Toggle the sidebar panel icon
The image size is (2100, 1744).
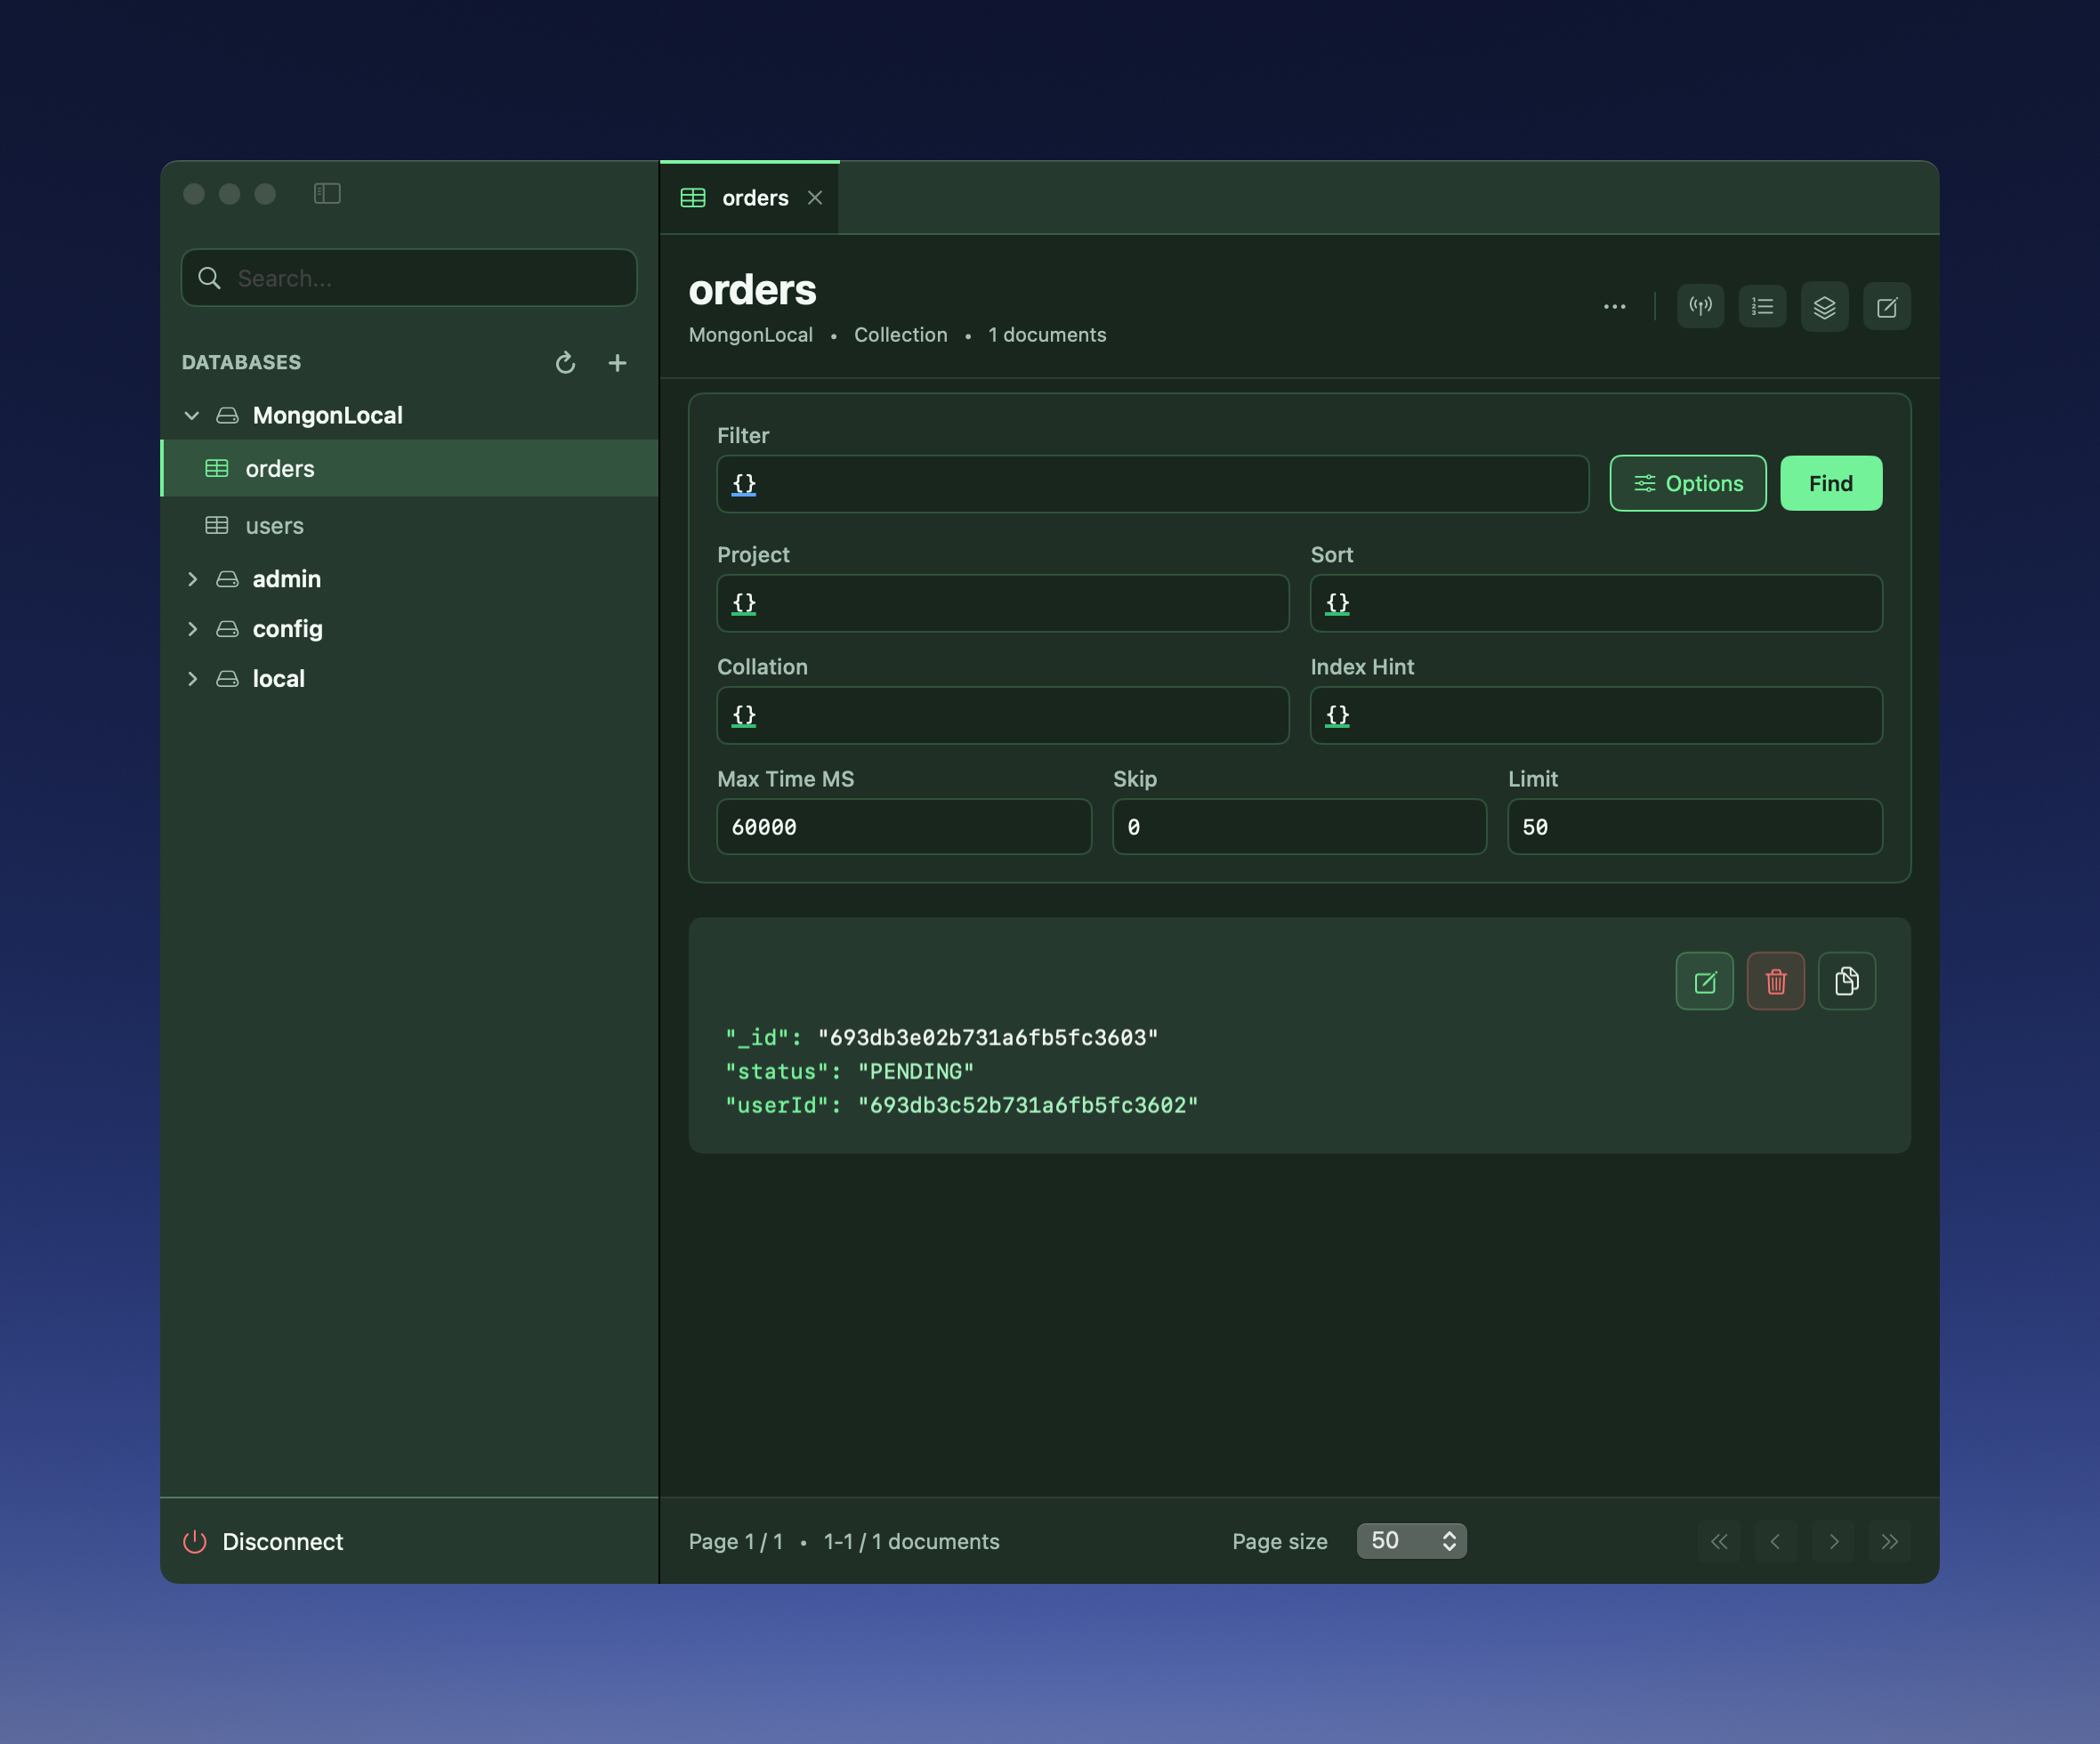(x=327, y=193)
